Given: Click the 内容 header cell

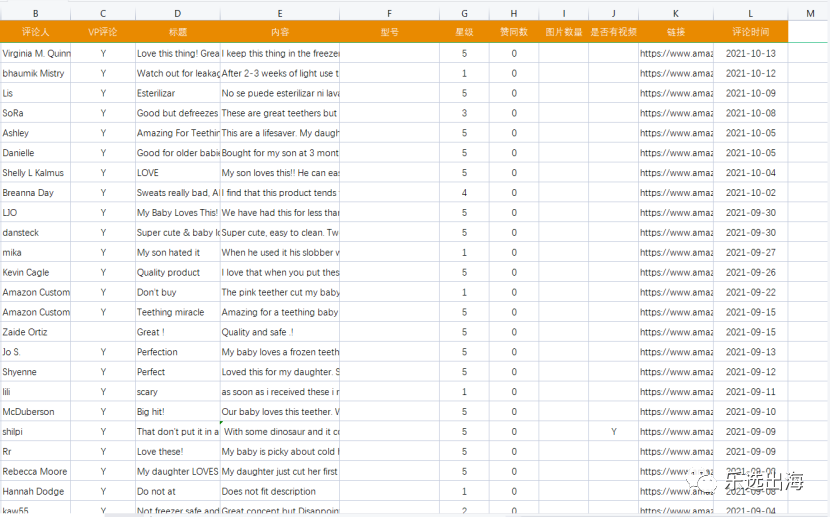Looking at the screenshot, I should pyautogui.click(x=279, y=32).
